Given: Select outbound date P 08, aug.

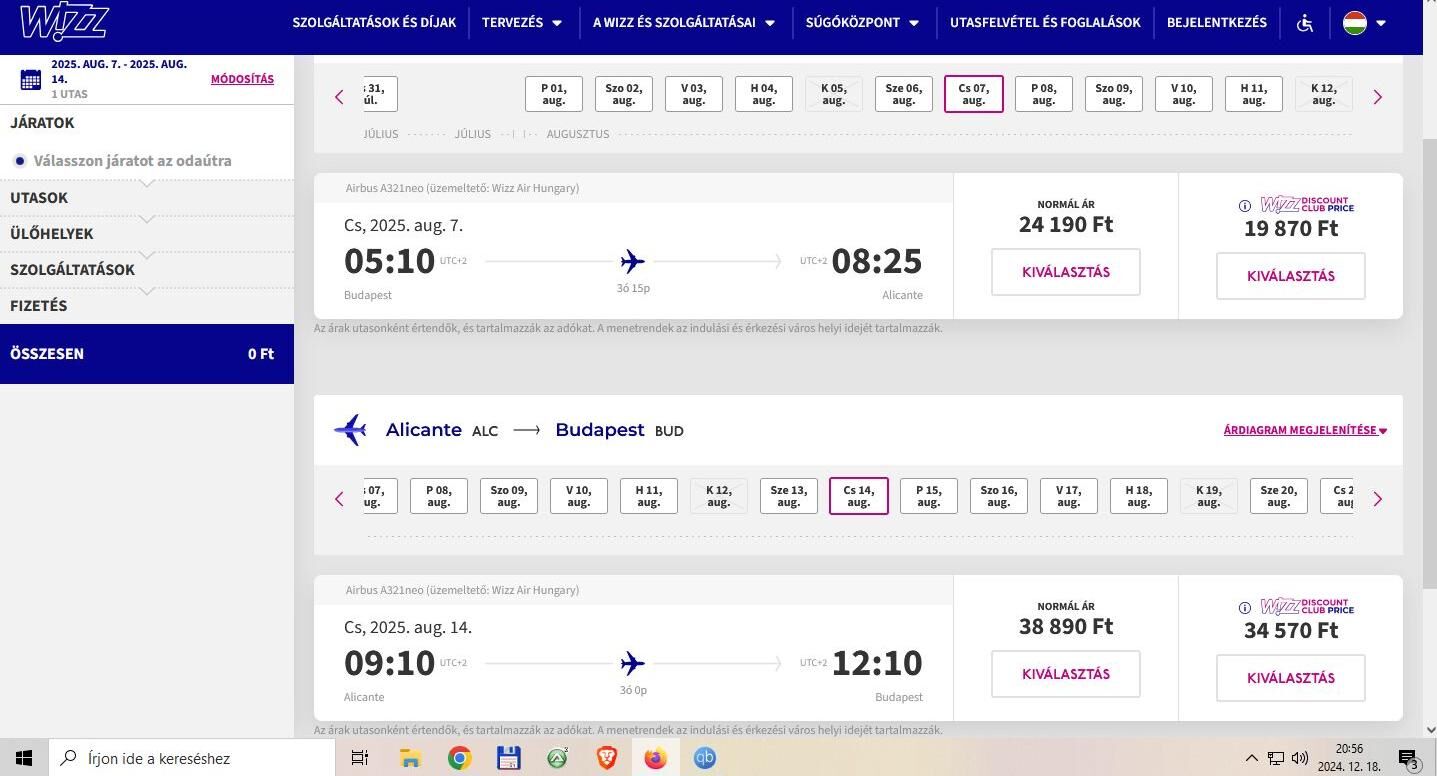Looking at the screenshot, I should point(1044,94).
